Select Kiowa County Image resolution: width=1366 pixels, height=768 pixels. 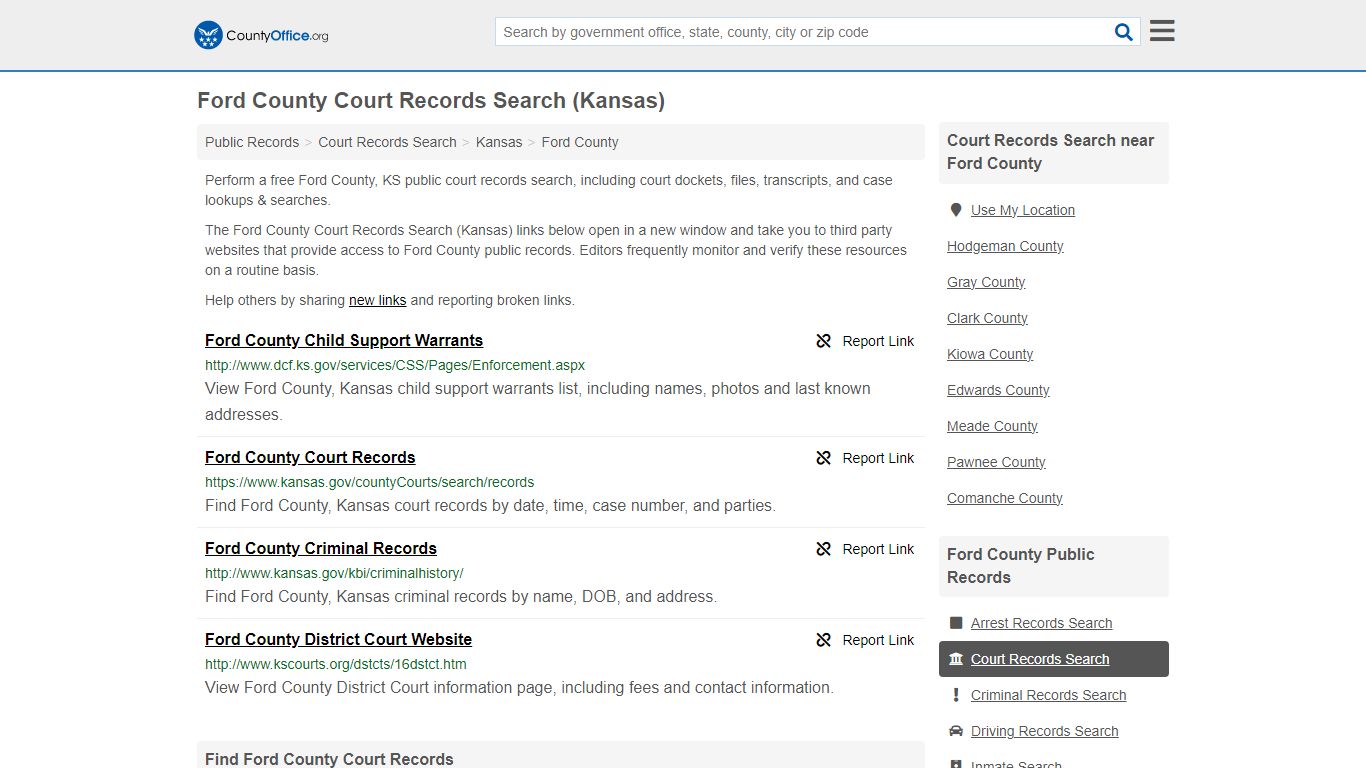tap(990, 354)
